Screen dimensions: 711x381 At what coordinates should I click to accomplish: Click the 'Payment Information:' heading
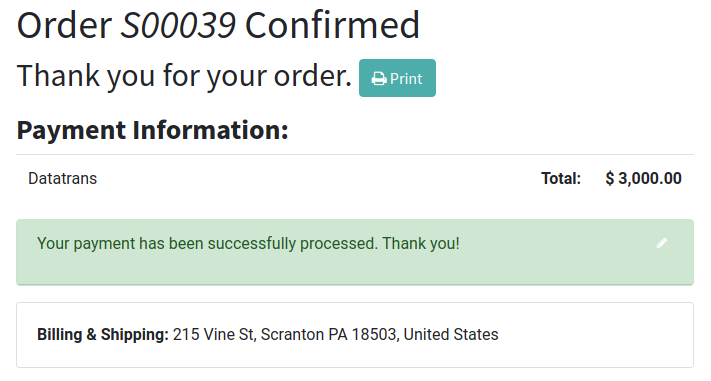[x=152, y=130]
